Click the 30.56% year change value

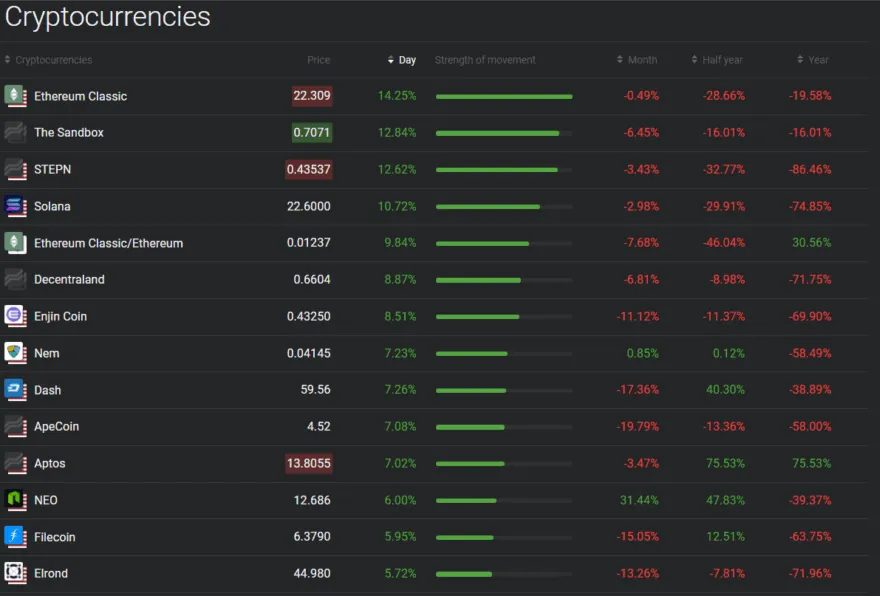point(811,242)
